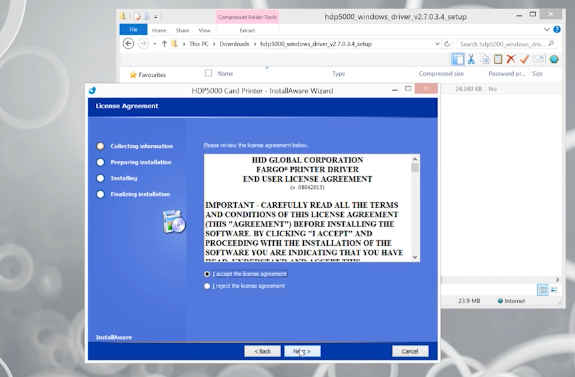
Task: Click the 'Finalizing installation' step label
Action: pos(140,194)
